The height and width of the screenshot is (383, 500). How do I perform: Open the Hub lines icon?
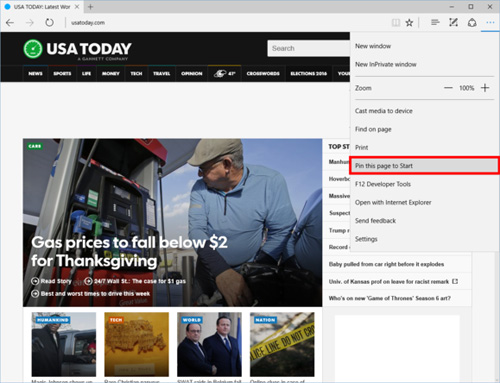tap(435, 22)
